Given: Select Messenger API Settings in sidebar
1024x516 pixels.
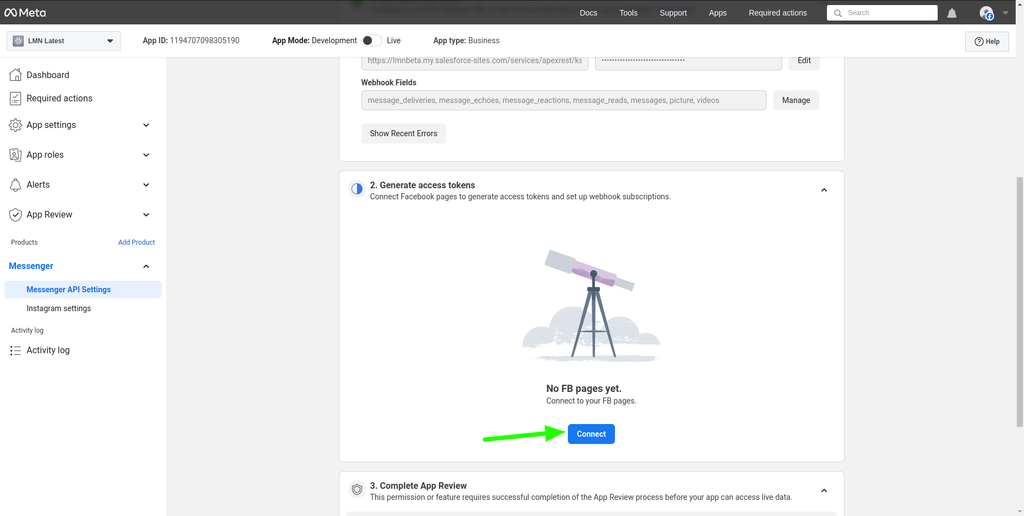Looking at the screenshot, I should (x=83, y=289).
